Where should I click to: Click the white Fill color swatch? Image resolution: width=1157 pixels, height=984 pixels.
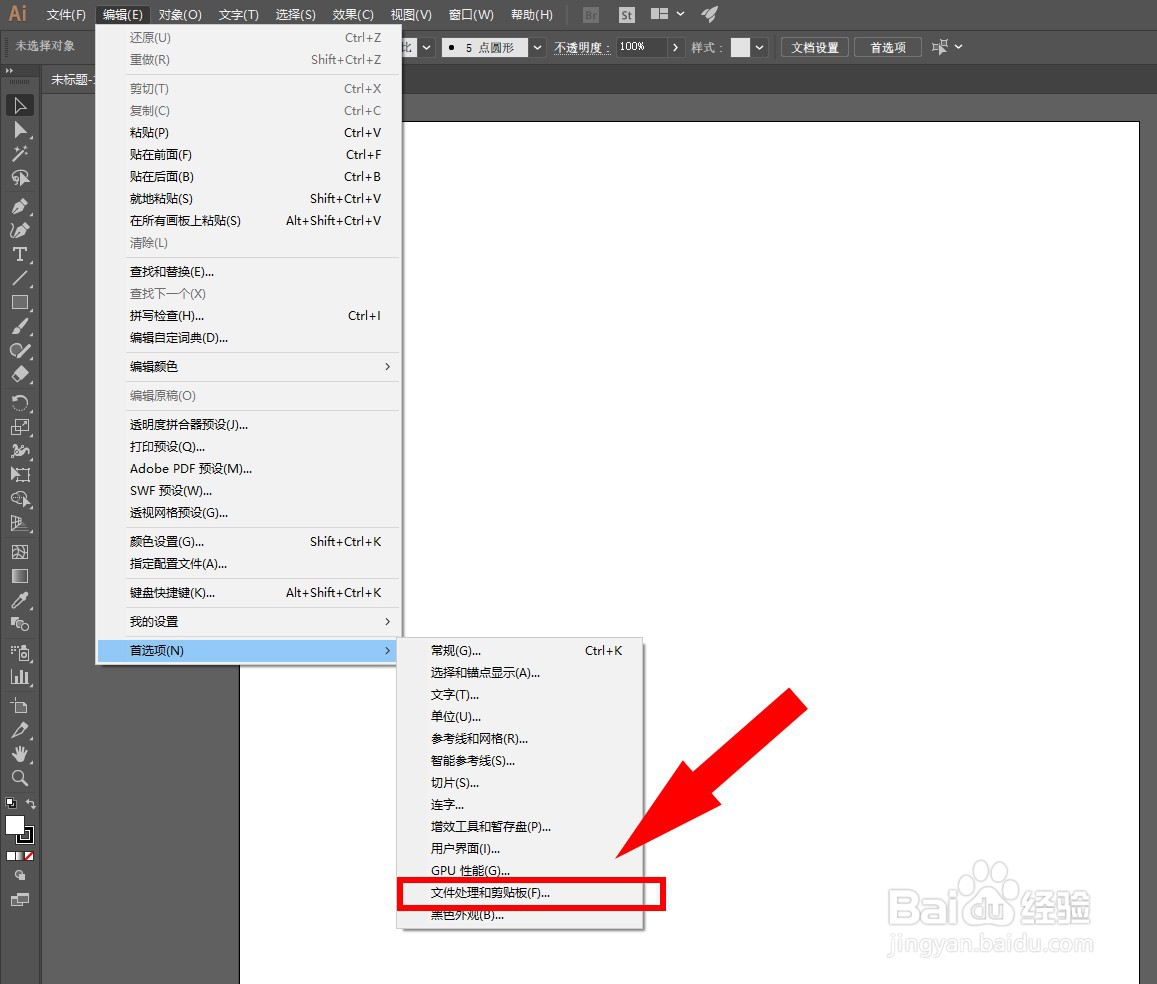15,825
